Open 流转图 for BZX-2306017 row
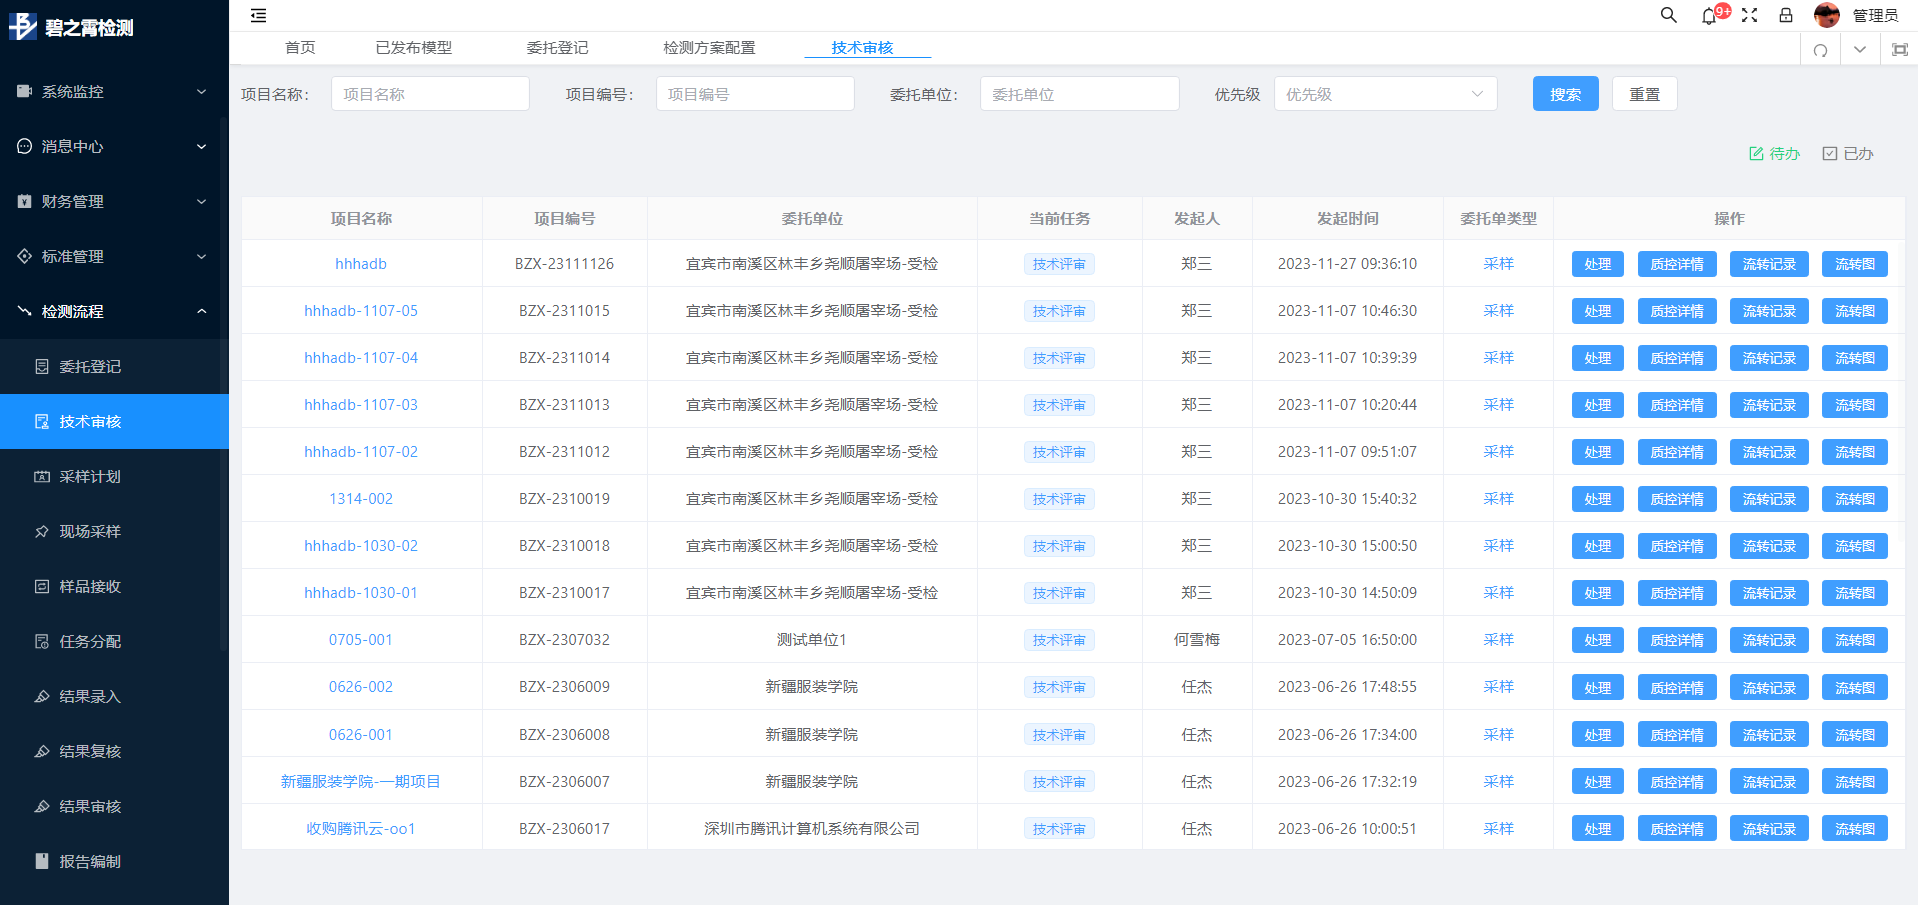 [x=1855, y=829]
